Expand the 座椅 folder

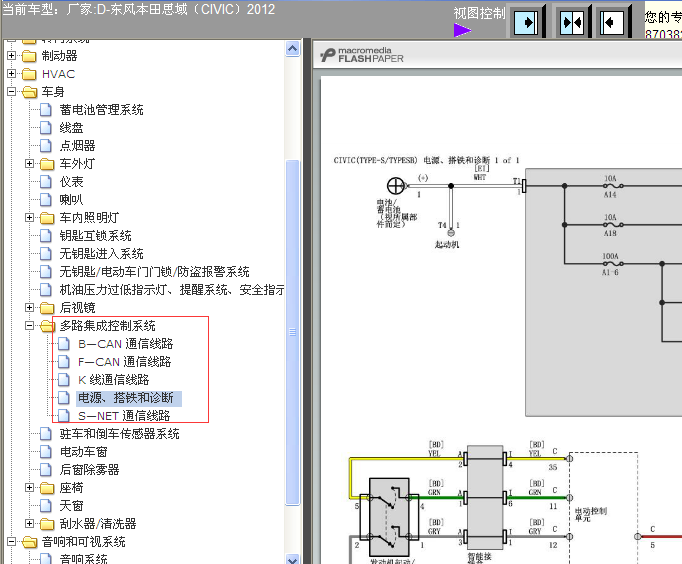point(30,488)
